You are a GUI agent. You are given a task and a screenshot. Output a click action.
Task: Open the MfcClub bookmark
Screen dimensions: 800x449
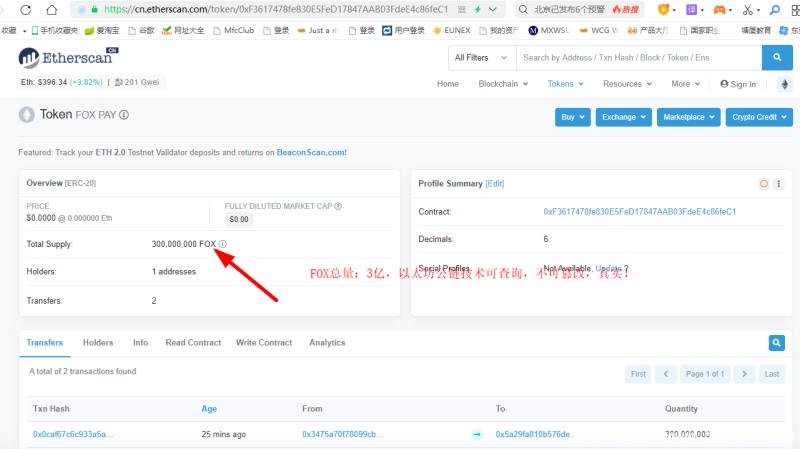coord(234,31)
